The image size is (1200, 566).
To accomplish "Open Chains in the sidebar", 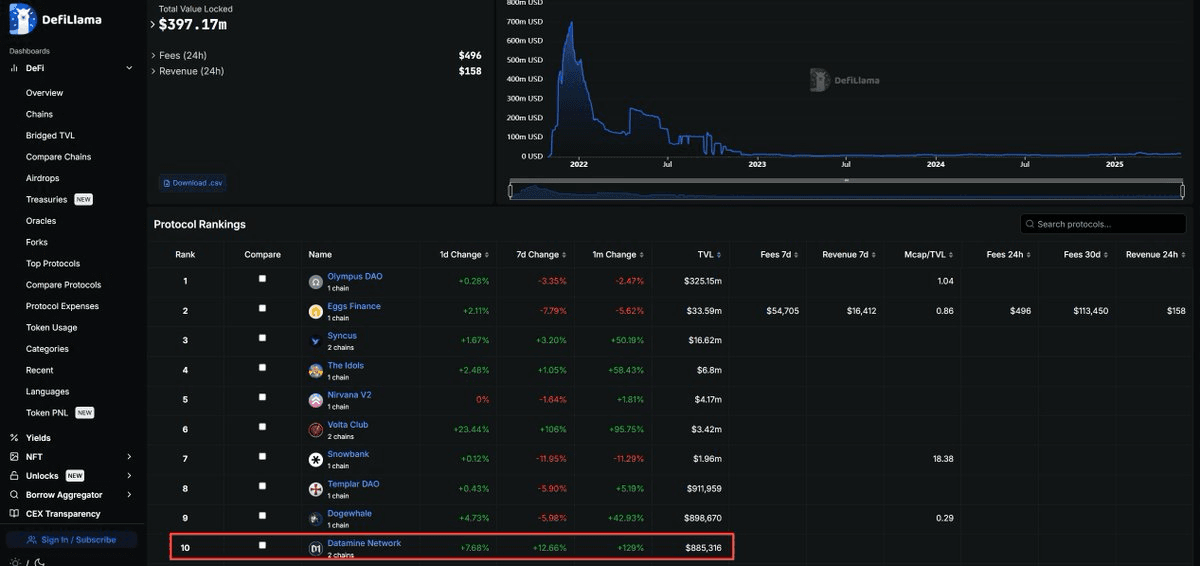I will click(39, 114).
